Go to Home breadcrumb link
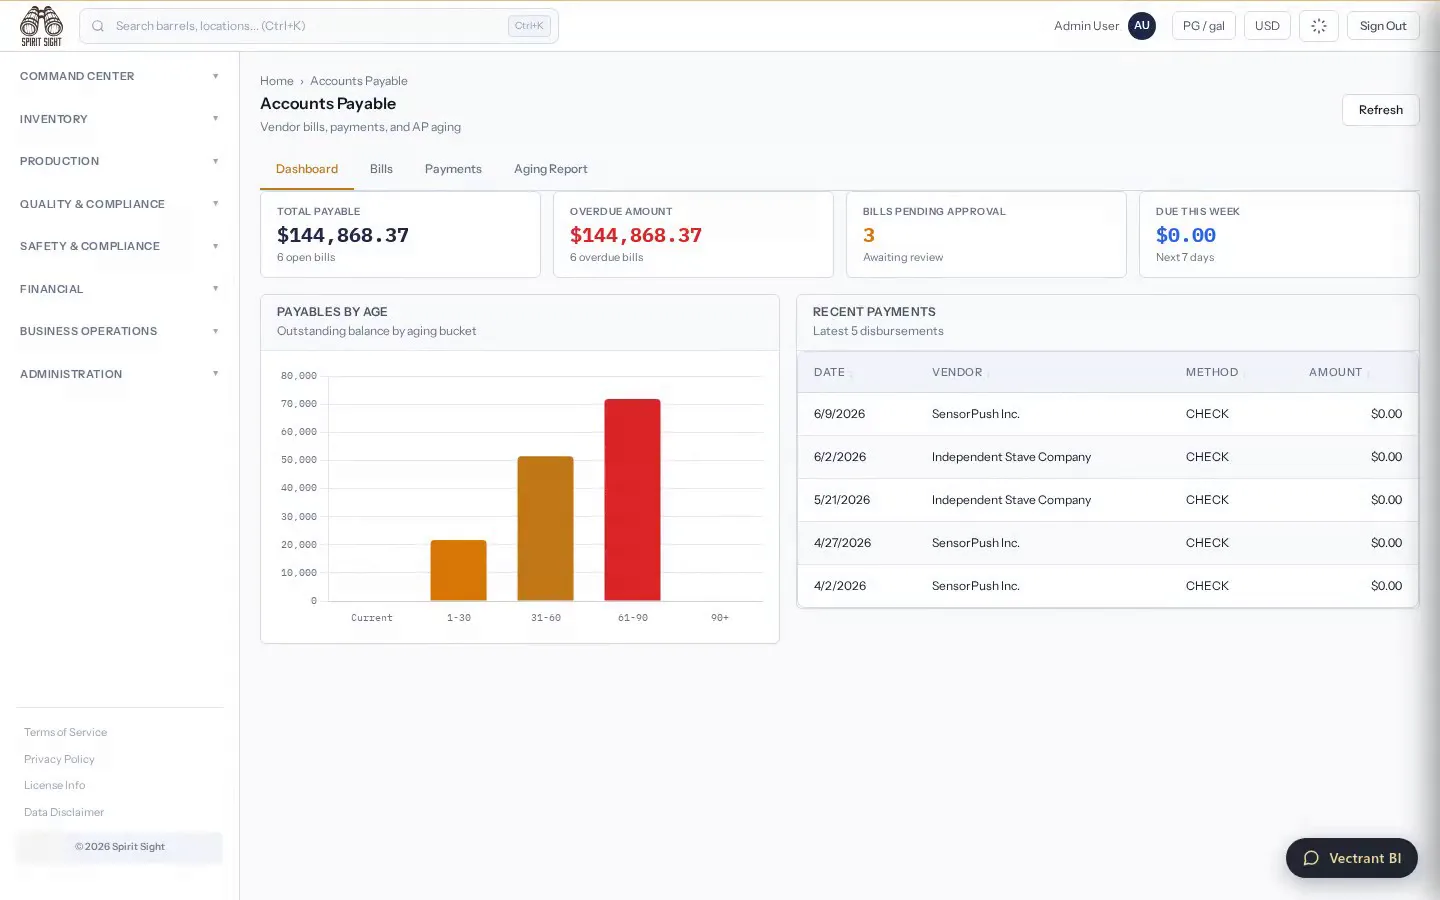The image size is (1440, 900). pyautogui.click(x=276, y=81)
